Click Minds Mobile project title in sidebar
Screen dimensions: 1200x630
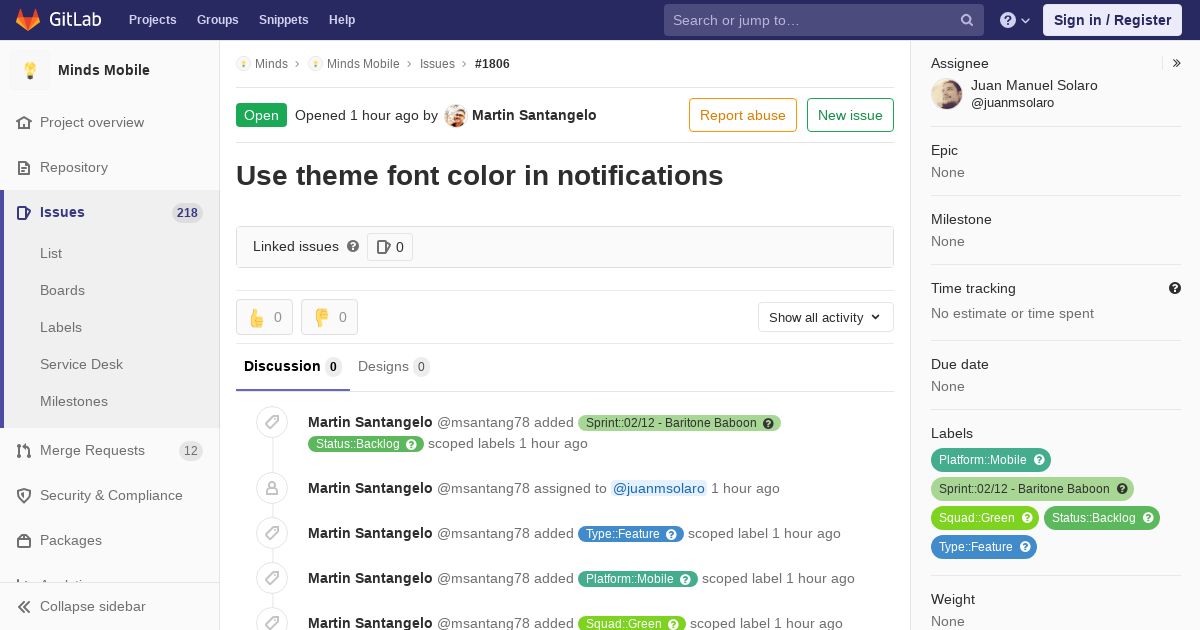pyautogui.click(x=104, y=70)
